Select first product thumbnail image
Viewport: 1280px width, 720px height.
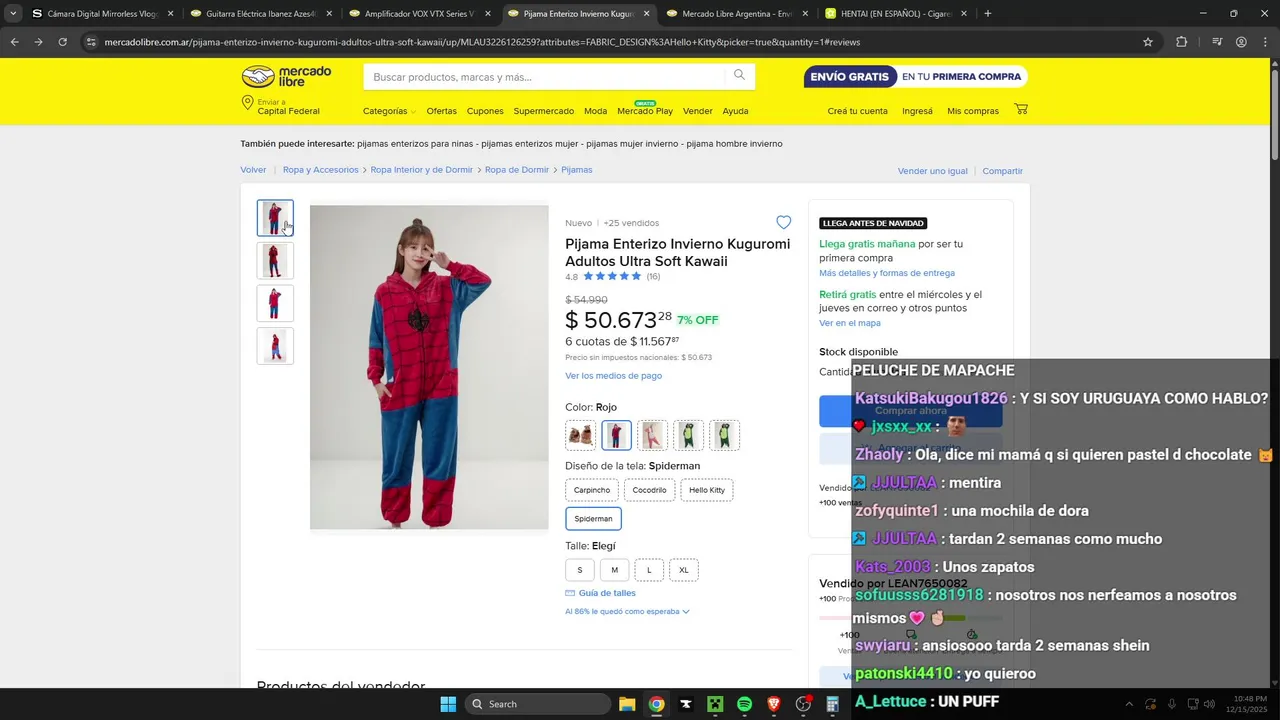(275, 218)
